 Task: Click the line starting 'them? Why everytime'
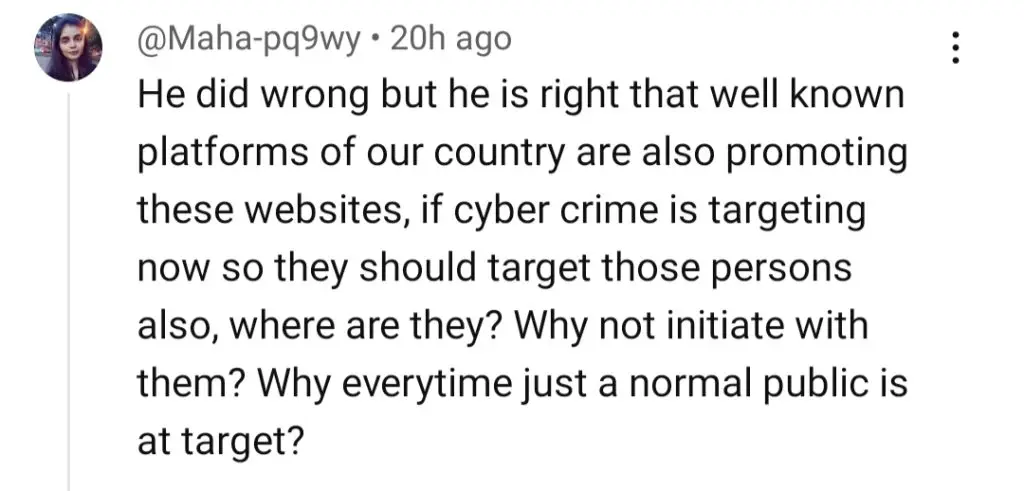[522, 385]
